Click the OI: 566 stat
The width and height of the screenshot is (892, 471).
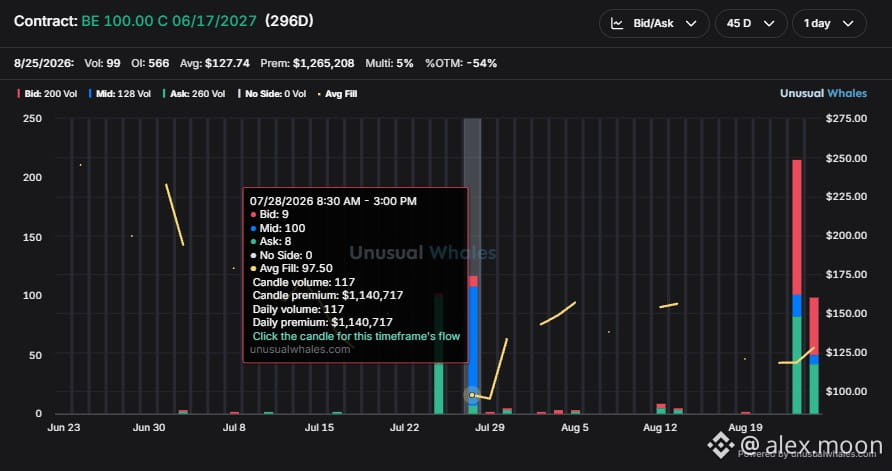click(150, 63)
